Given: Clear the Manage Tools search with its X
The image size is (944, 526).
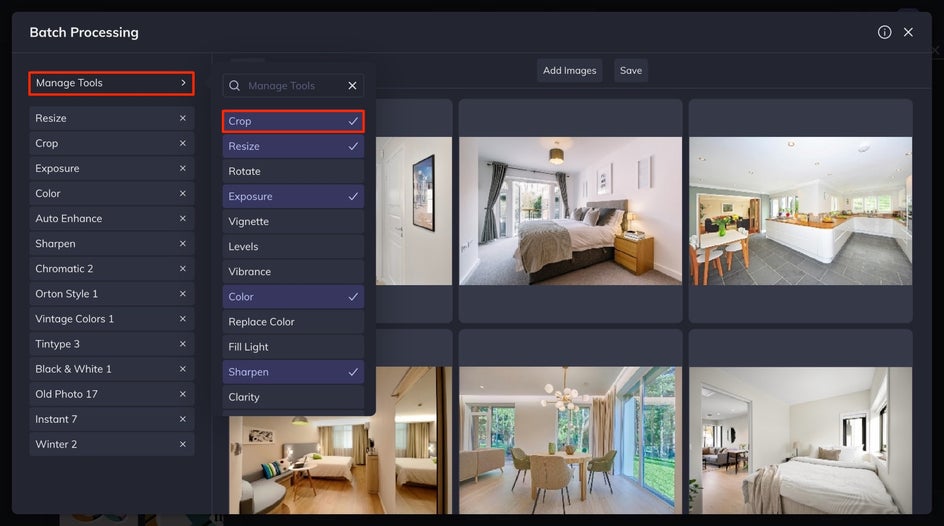Looking at the screenshot, I should click(x=352, y=85).
